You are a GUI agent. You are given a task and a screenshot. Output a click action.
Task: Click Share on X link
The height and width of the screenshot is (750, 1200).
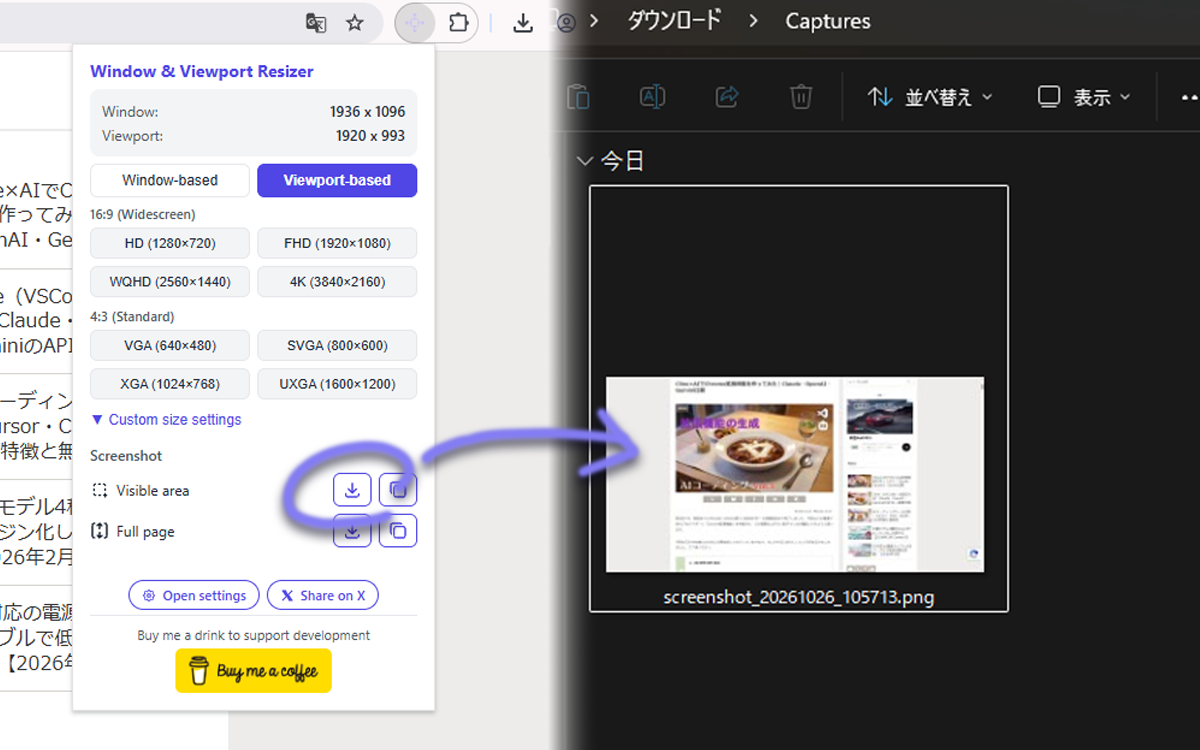[322, 595]
